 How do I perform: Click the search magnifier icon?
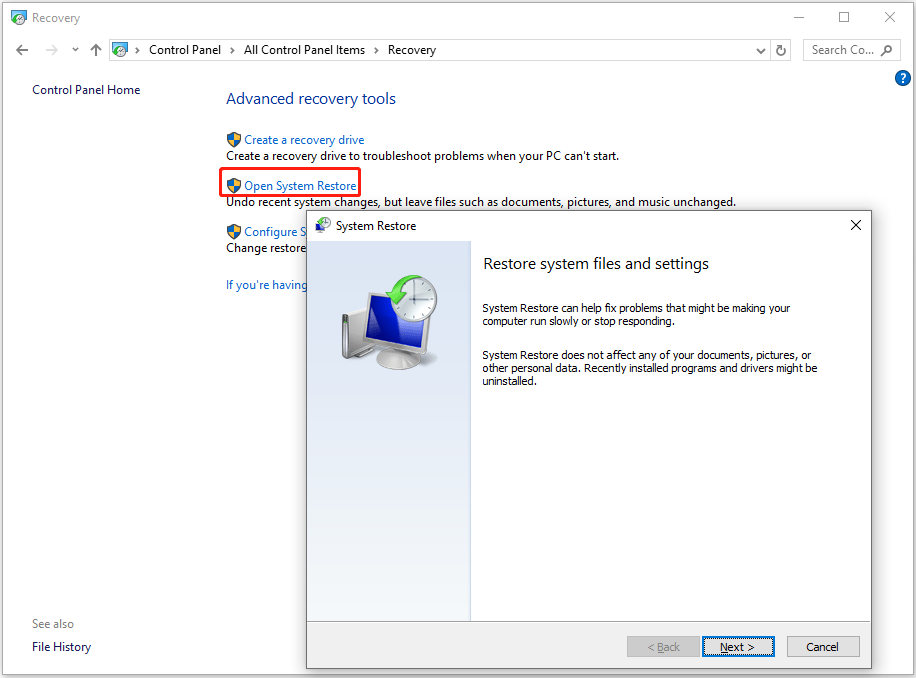coord(888,49)
